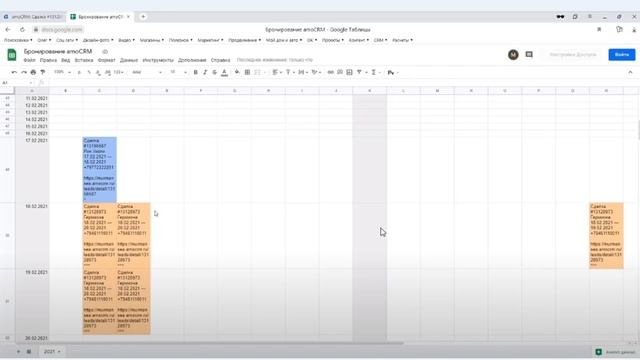The width and height of the screenshot is (640, 360).
Task: Open the last edit history link
Action: 275,60
